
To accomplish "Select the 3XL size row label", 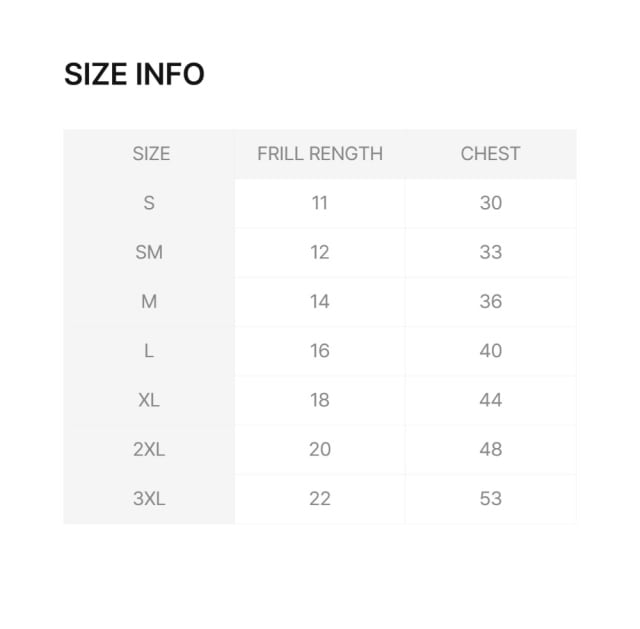I will pyautogui.click(x=149, y=498).
